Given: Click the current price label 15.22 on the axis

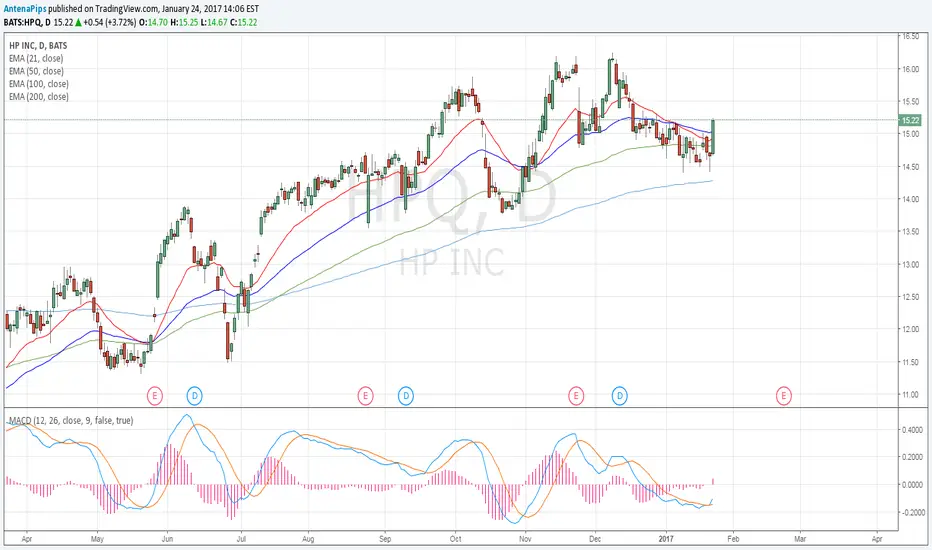Looking at the screenshot, I should [910, 120].
